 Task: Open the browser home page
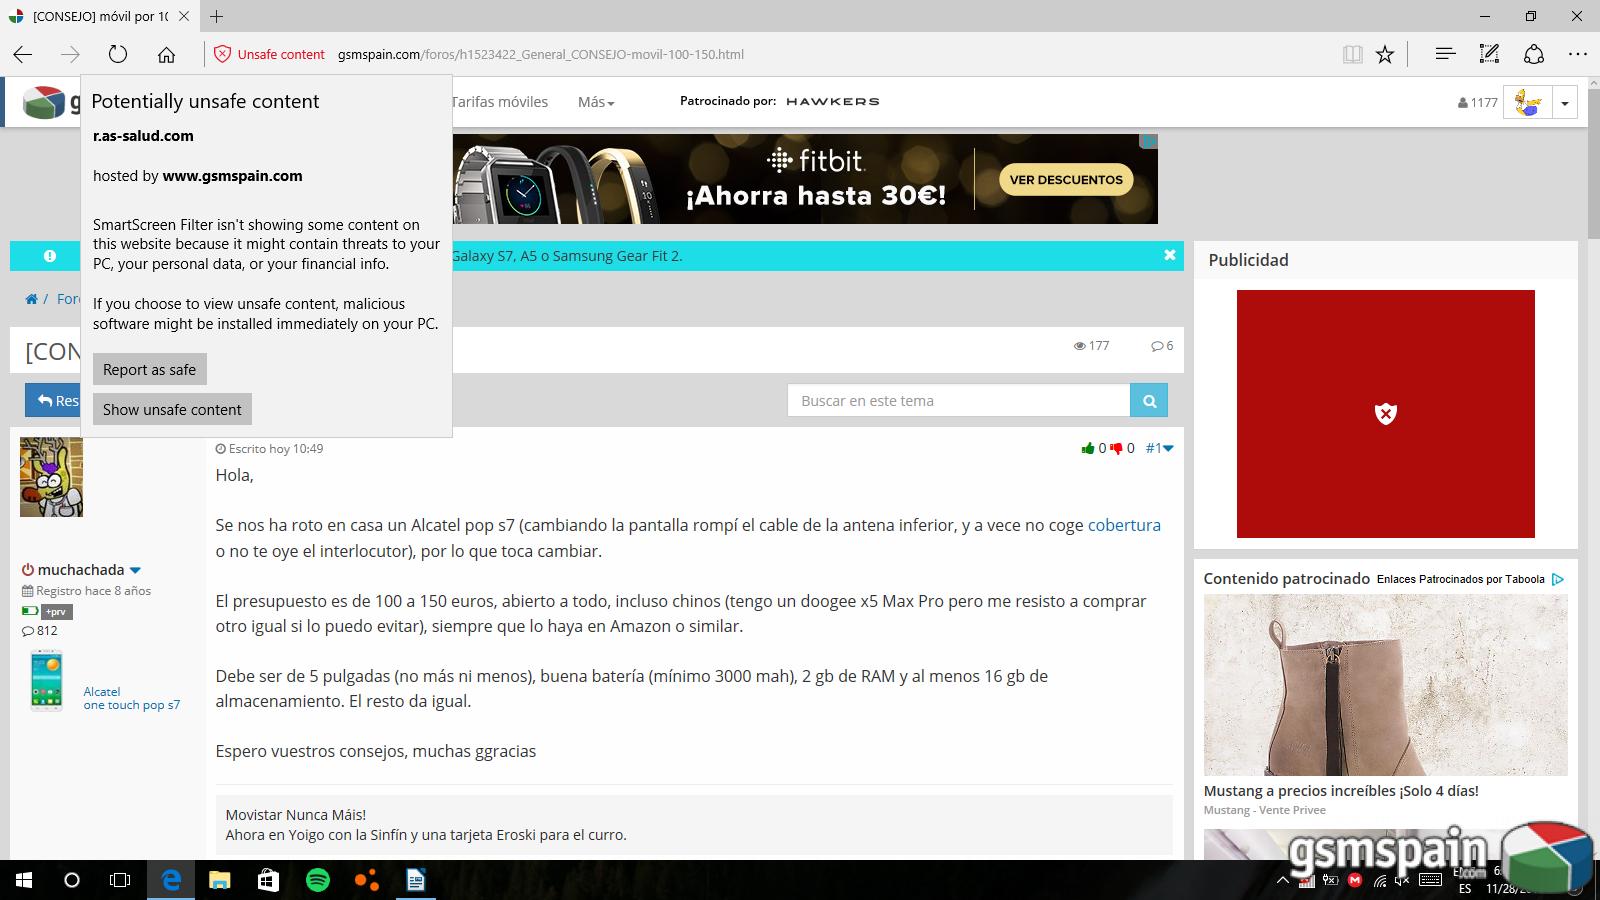click(x=166, y=55)
